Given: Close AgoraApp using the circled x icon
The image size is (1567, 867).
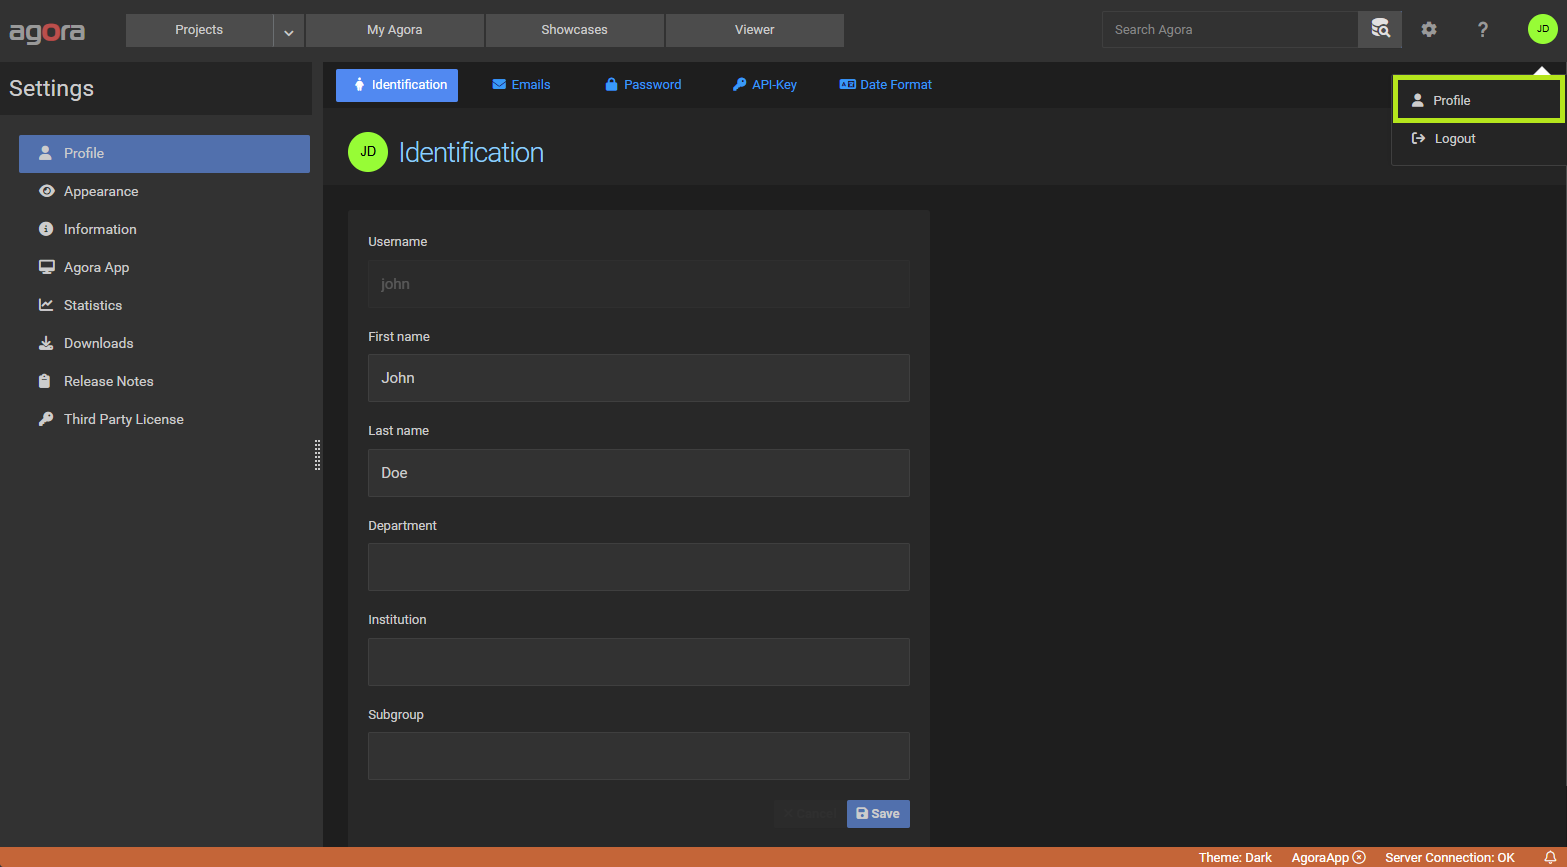Looking at the screenshot, I should click(x=1359, y=857).
